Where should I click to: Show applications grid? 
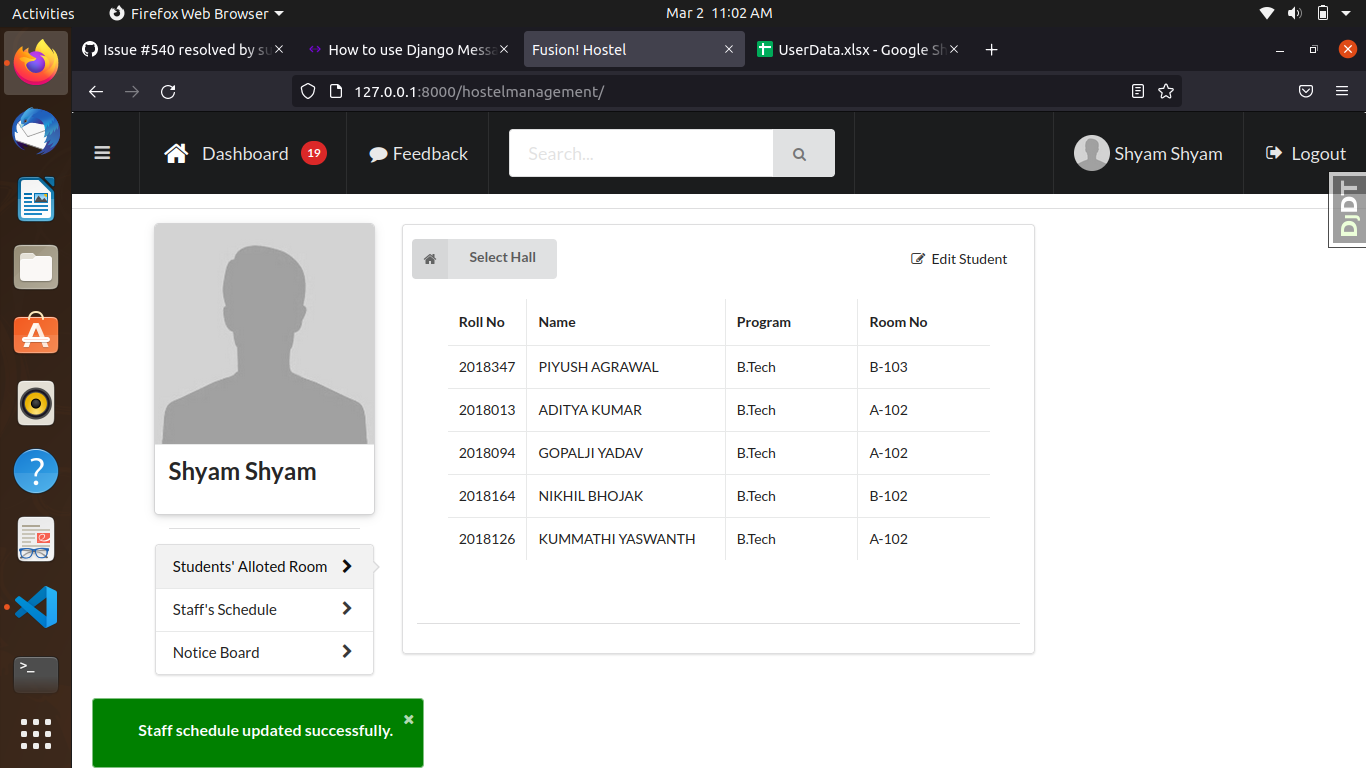36,734
